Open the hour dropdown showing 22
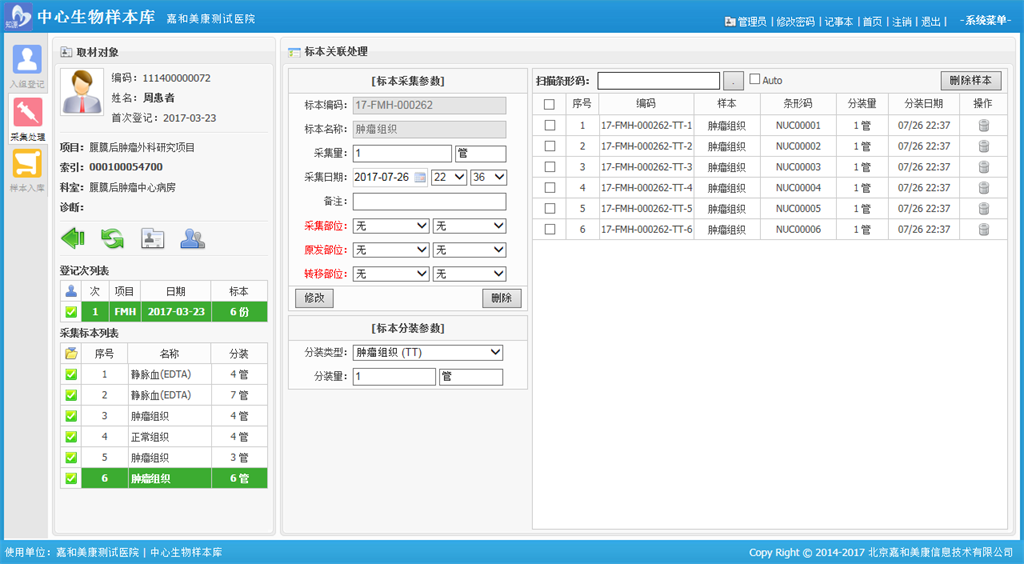 click(x=448, y=177)
